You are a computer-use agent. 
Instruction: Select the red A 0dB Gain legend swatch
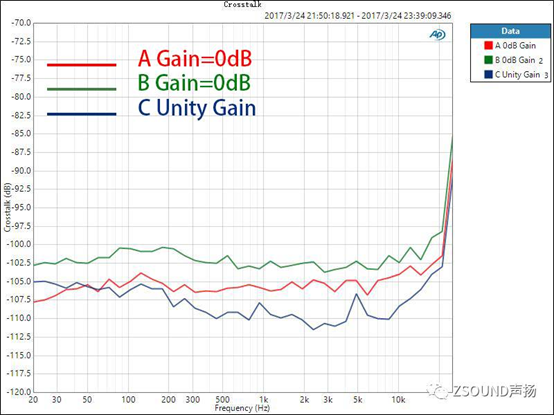pyautogui.click(x=489, y=46)
